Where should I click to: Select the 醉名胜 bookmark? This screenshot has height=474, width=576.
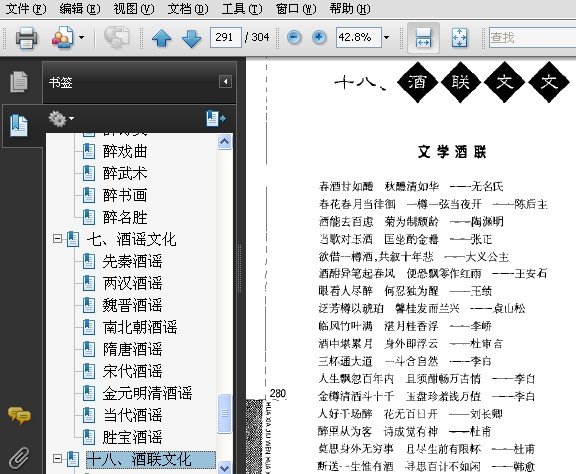[125, 217]
